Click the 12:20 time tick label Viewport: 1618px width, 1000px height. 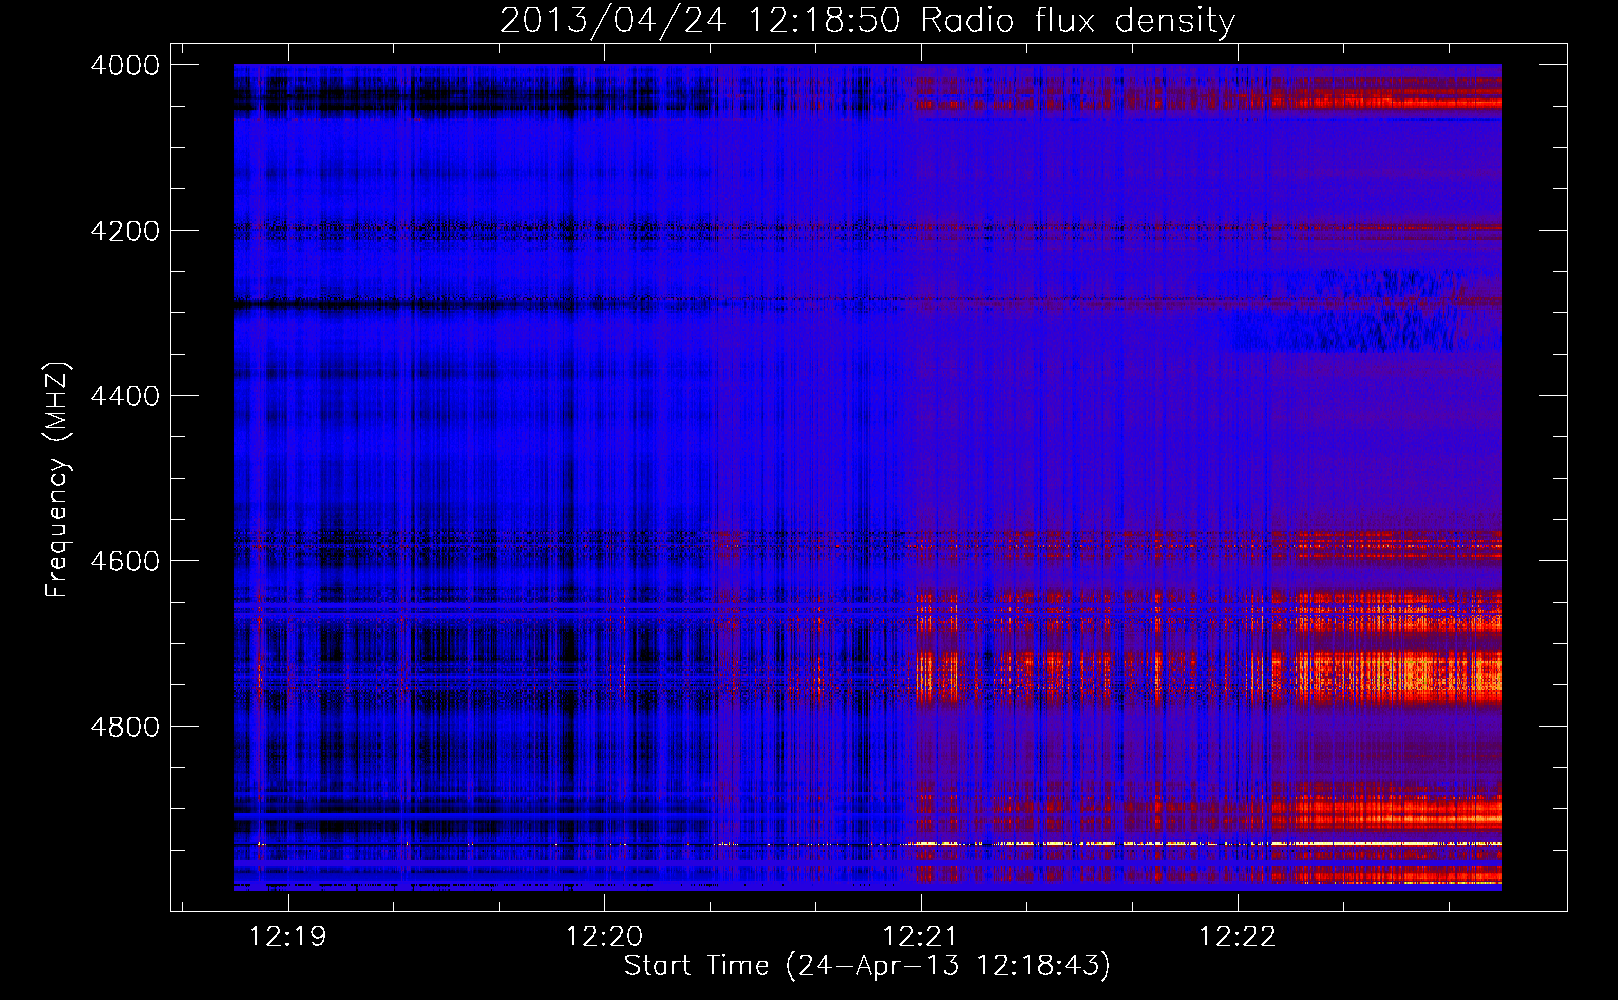coord(604,937)
